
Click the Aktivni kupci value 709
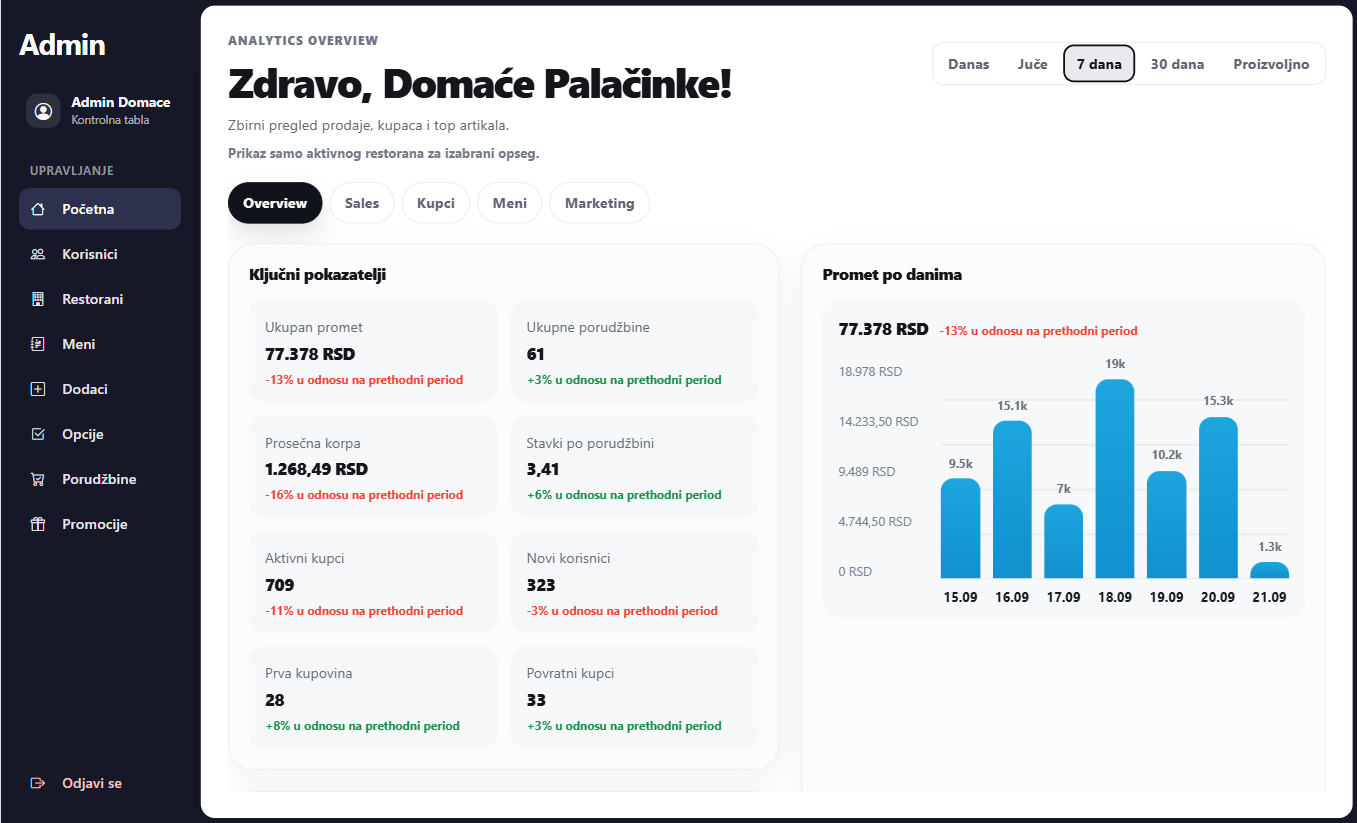(280, 585)
